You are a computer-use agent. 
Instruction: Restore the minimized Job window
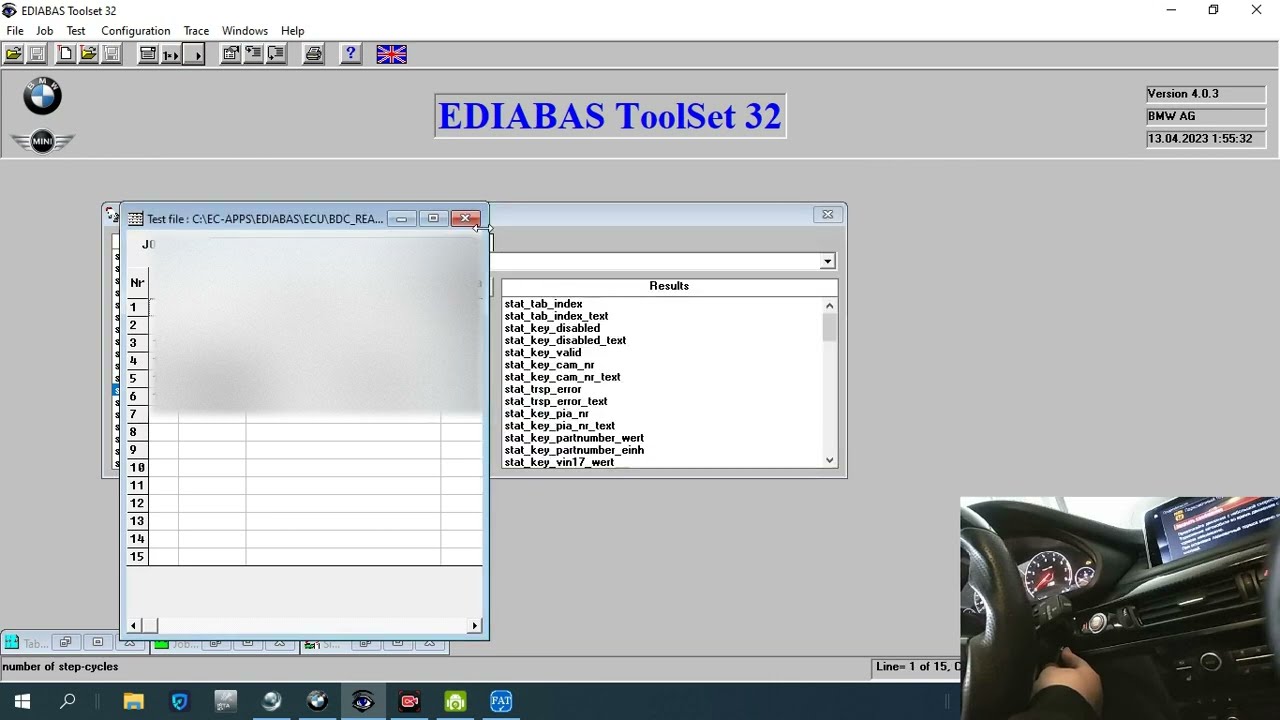tap(215, 643)
